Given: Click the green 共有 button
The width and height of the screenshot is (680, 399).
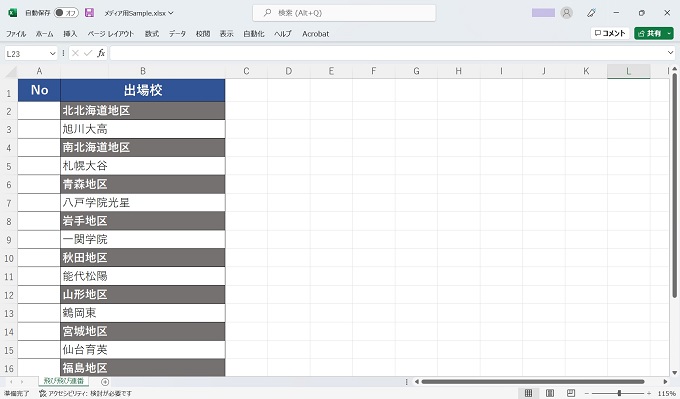Looking at the screenshot, I should [649, 33].
